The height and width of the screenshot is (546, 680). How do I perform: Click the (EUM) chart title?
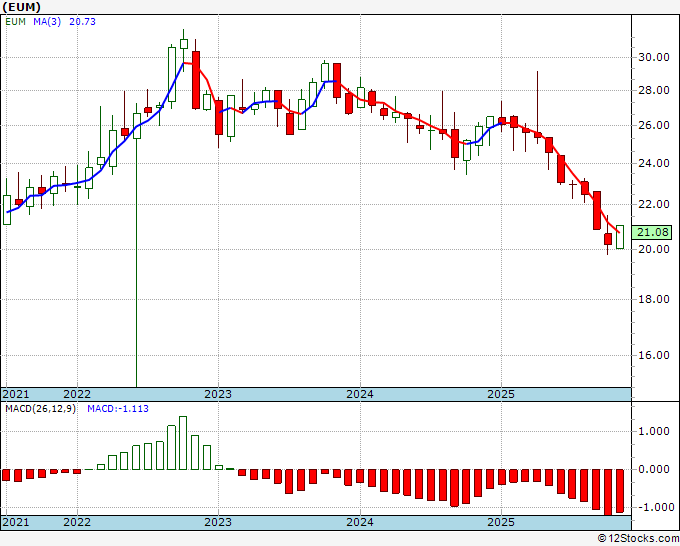(x=21, y=7)
